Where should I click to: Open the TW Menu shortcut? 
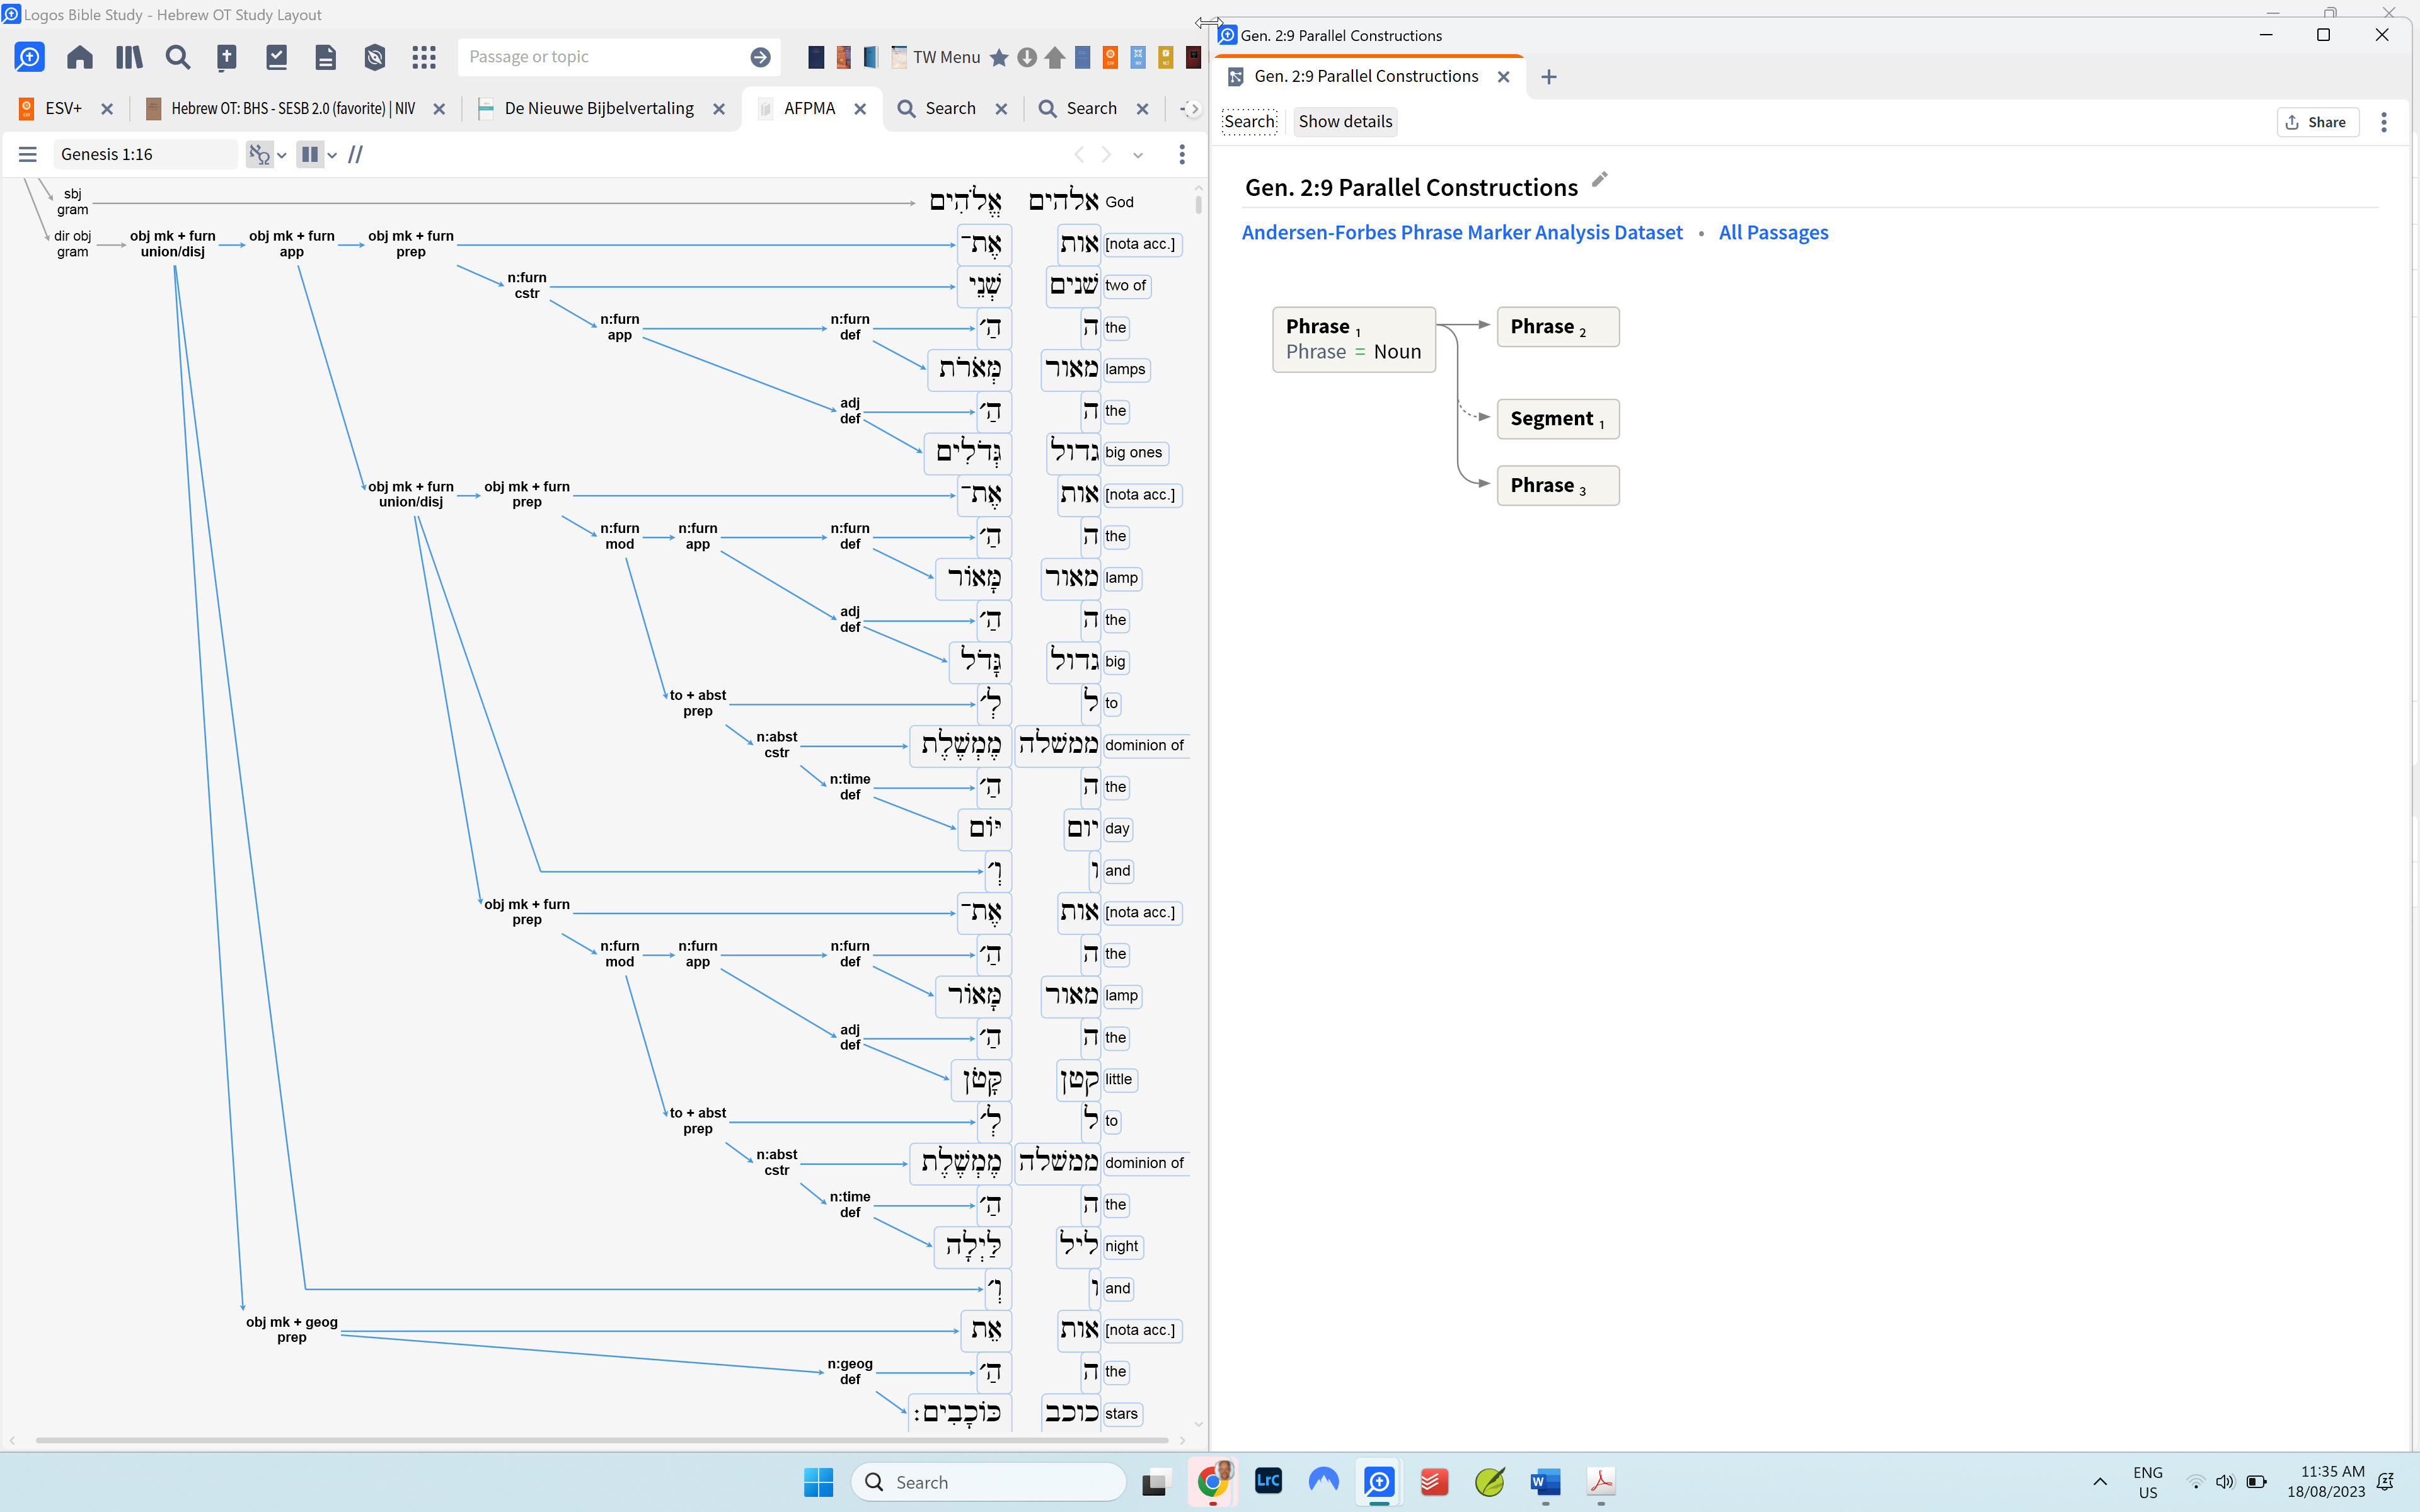tap(936, 57)
